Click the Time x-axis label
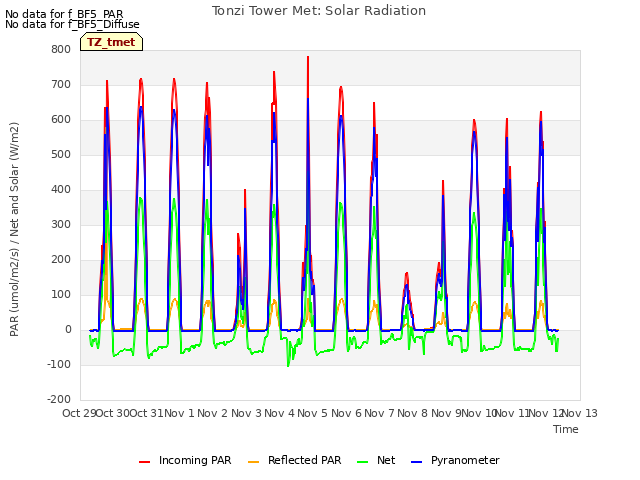 tap(566, 429)
